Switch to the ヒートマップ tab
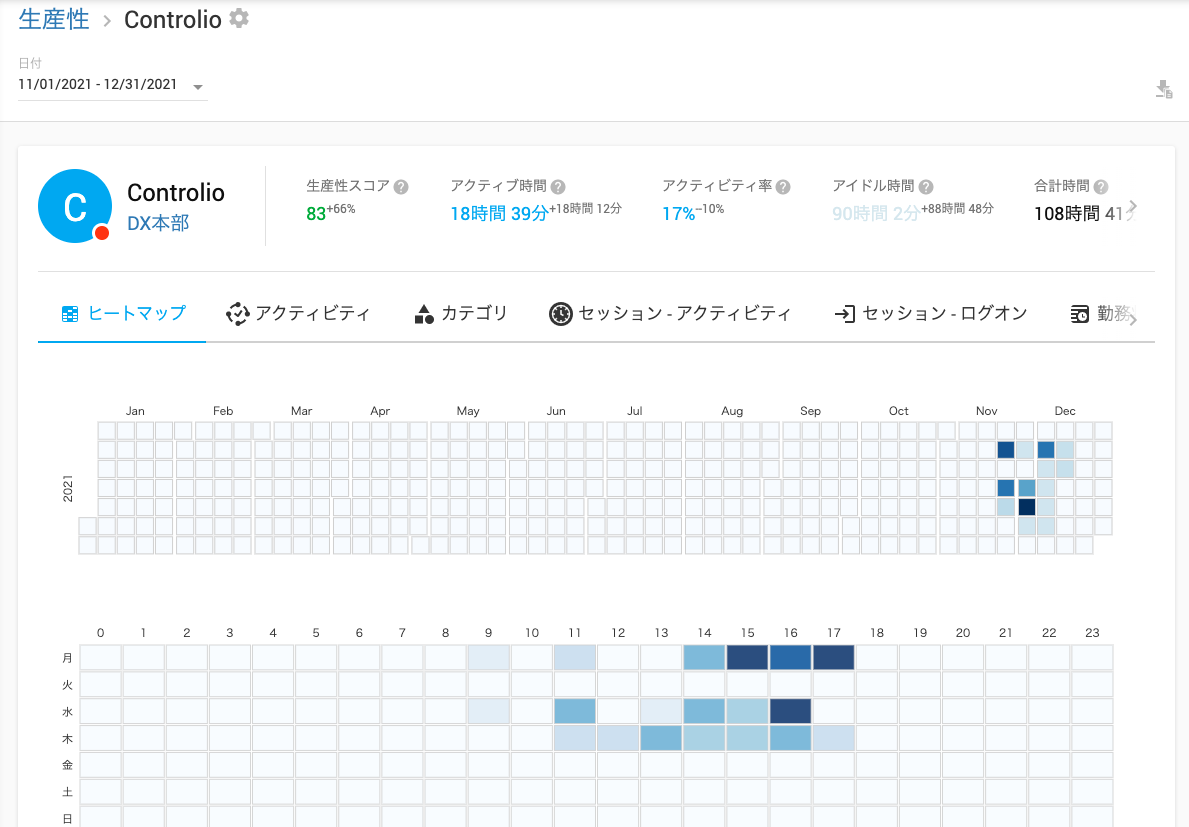The image size is (1189, 827). (x=123, y=313)
